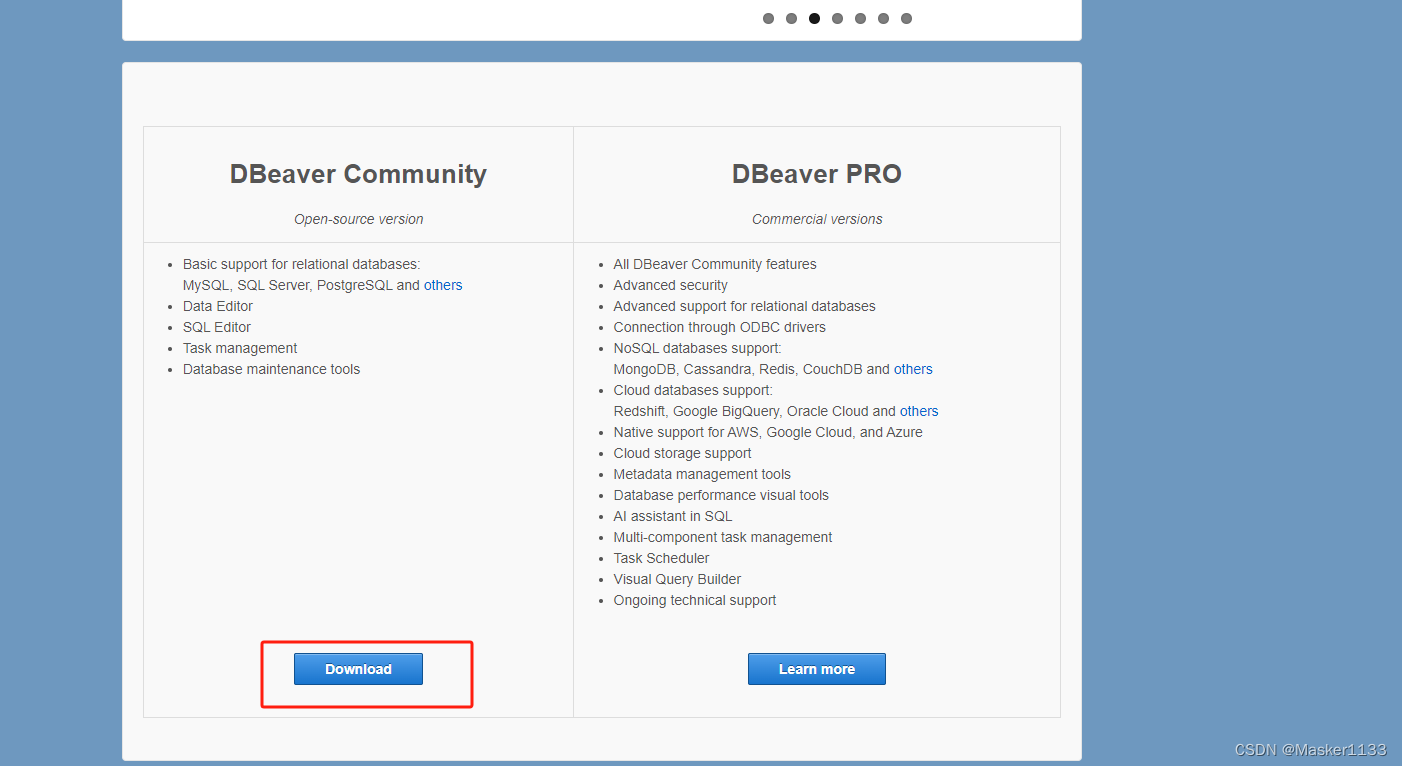Select the first carousel dot
The image size is (1402, 766).
pos(768,18)
